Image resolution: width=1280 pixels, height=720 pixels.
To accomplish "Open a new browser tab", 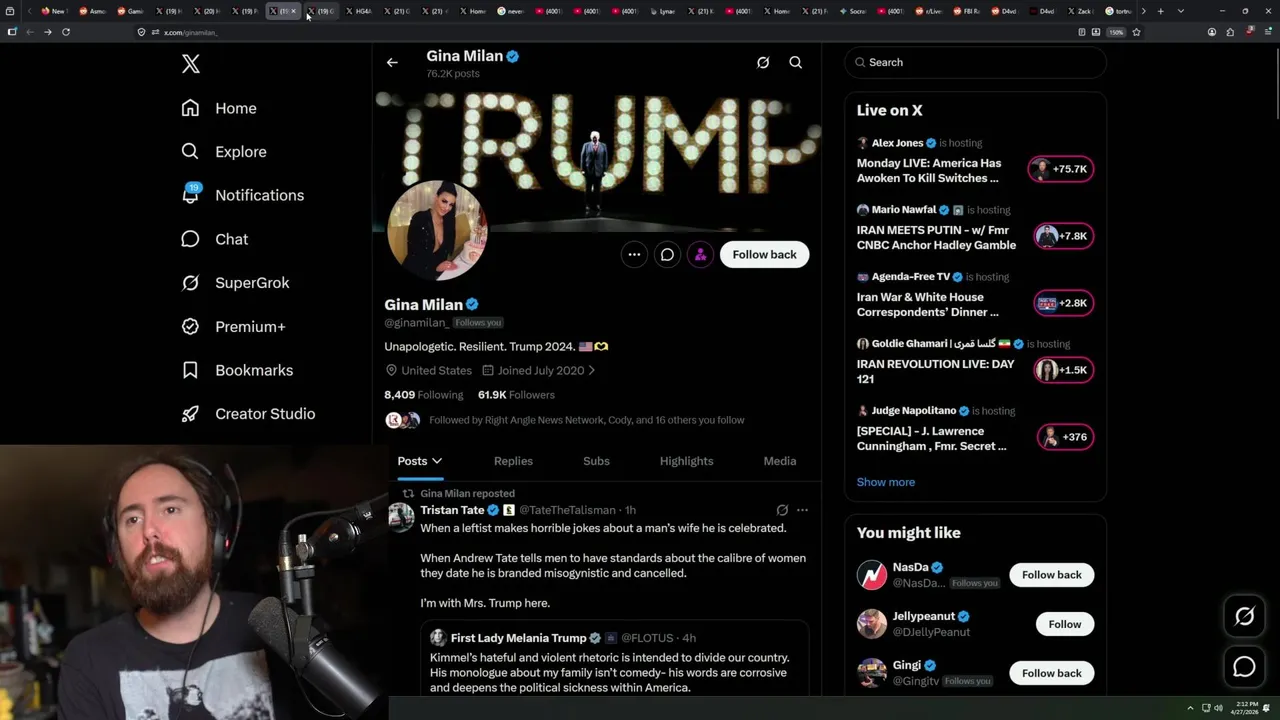I will click(1160, 11).
